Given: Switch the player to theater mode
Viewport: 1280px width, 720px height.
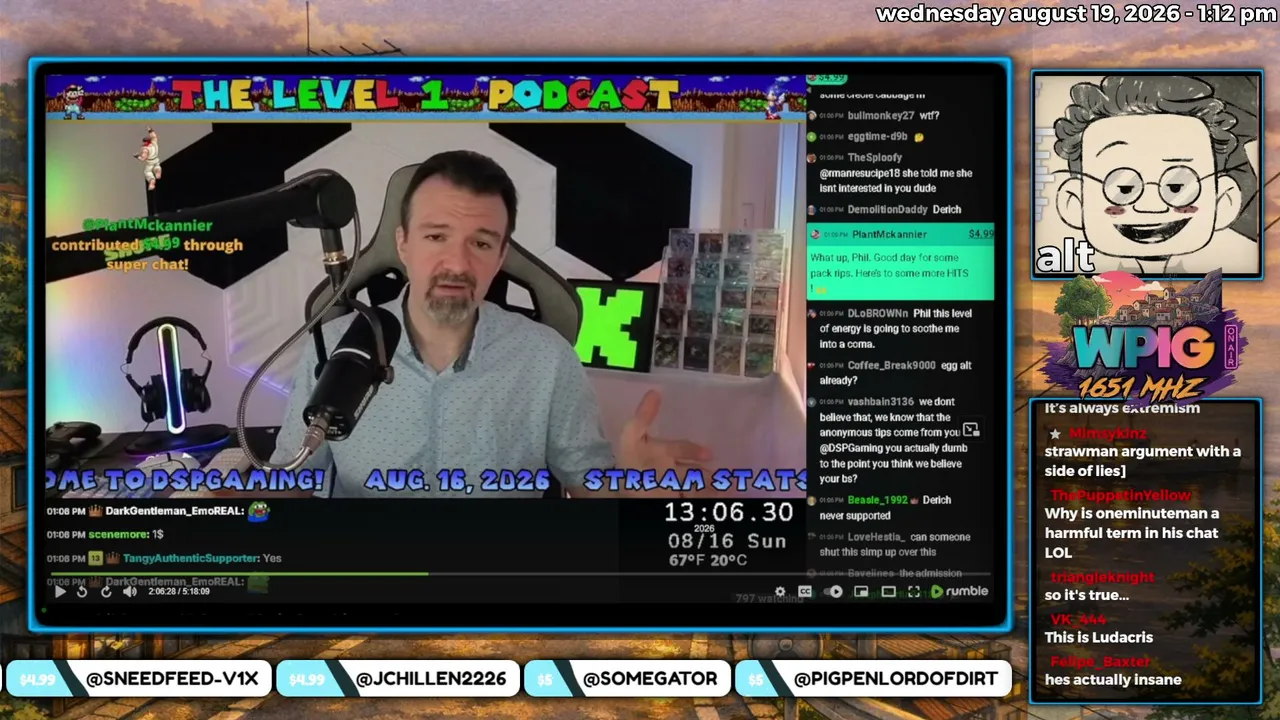Looking at the screenshot, I should 888,592.
